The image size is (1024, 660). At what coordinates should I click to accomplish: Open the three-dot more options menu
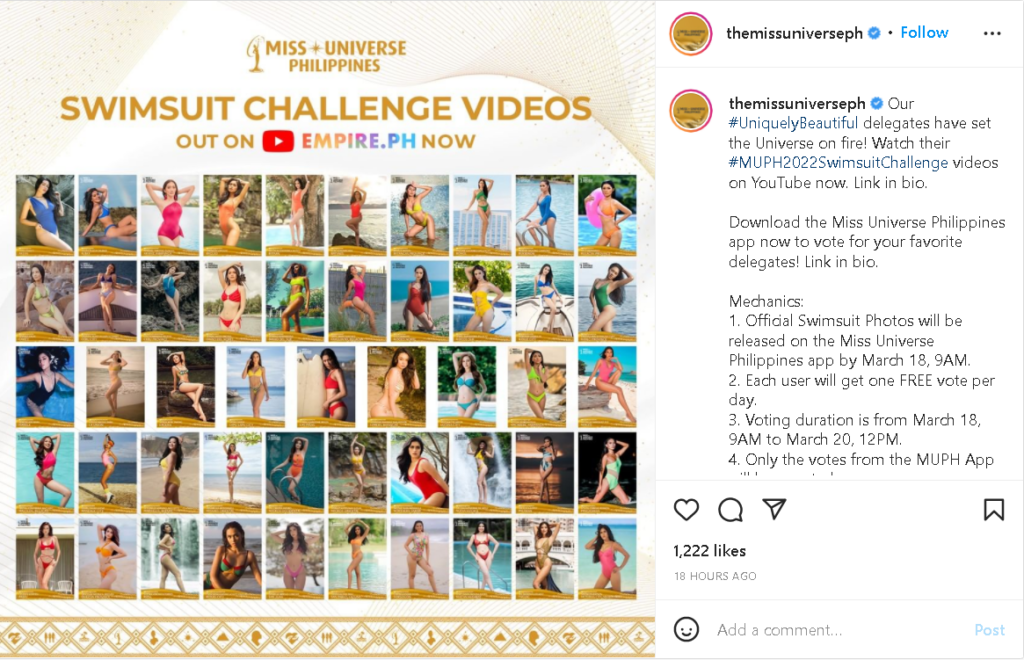(992, 33)
